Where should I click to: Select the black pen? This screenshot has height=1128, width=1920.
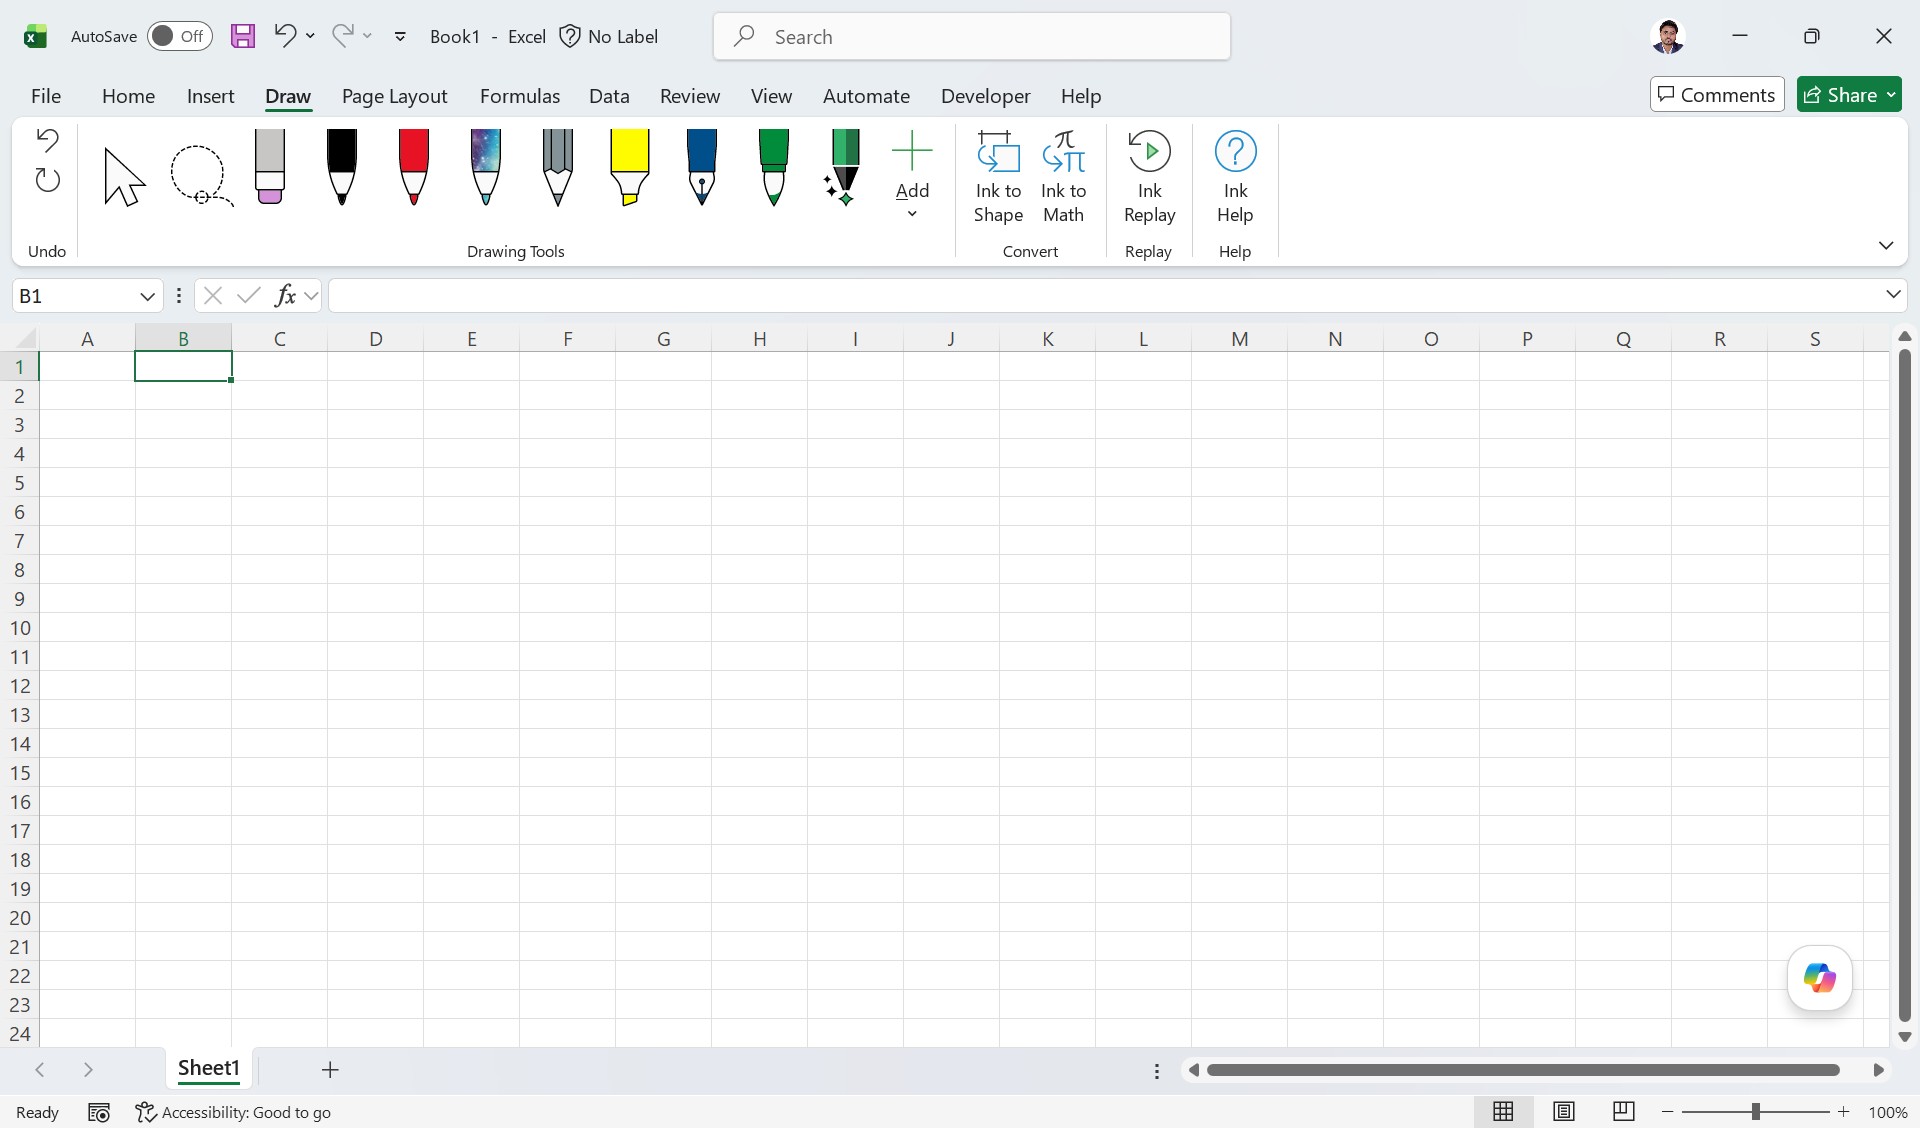(342, 167)
